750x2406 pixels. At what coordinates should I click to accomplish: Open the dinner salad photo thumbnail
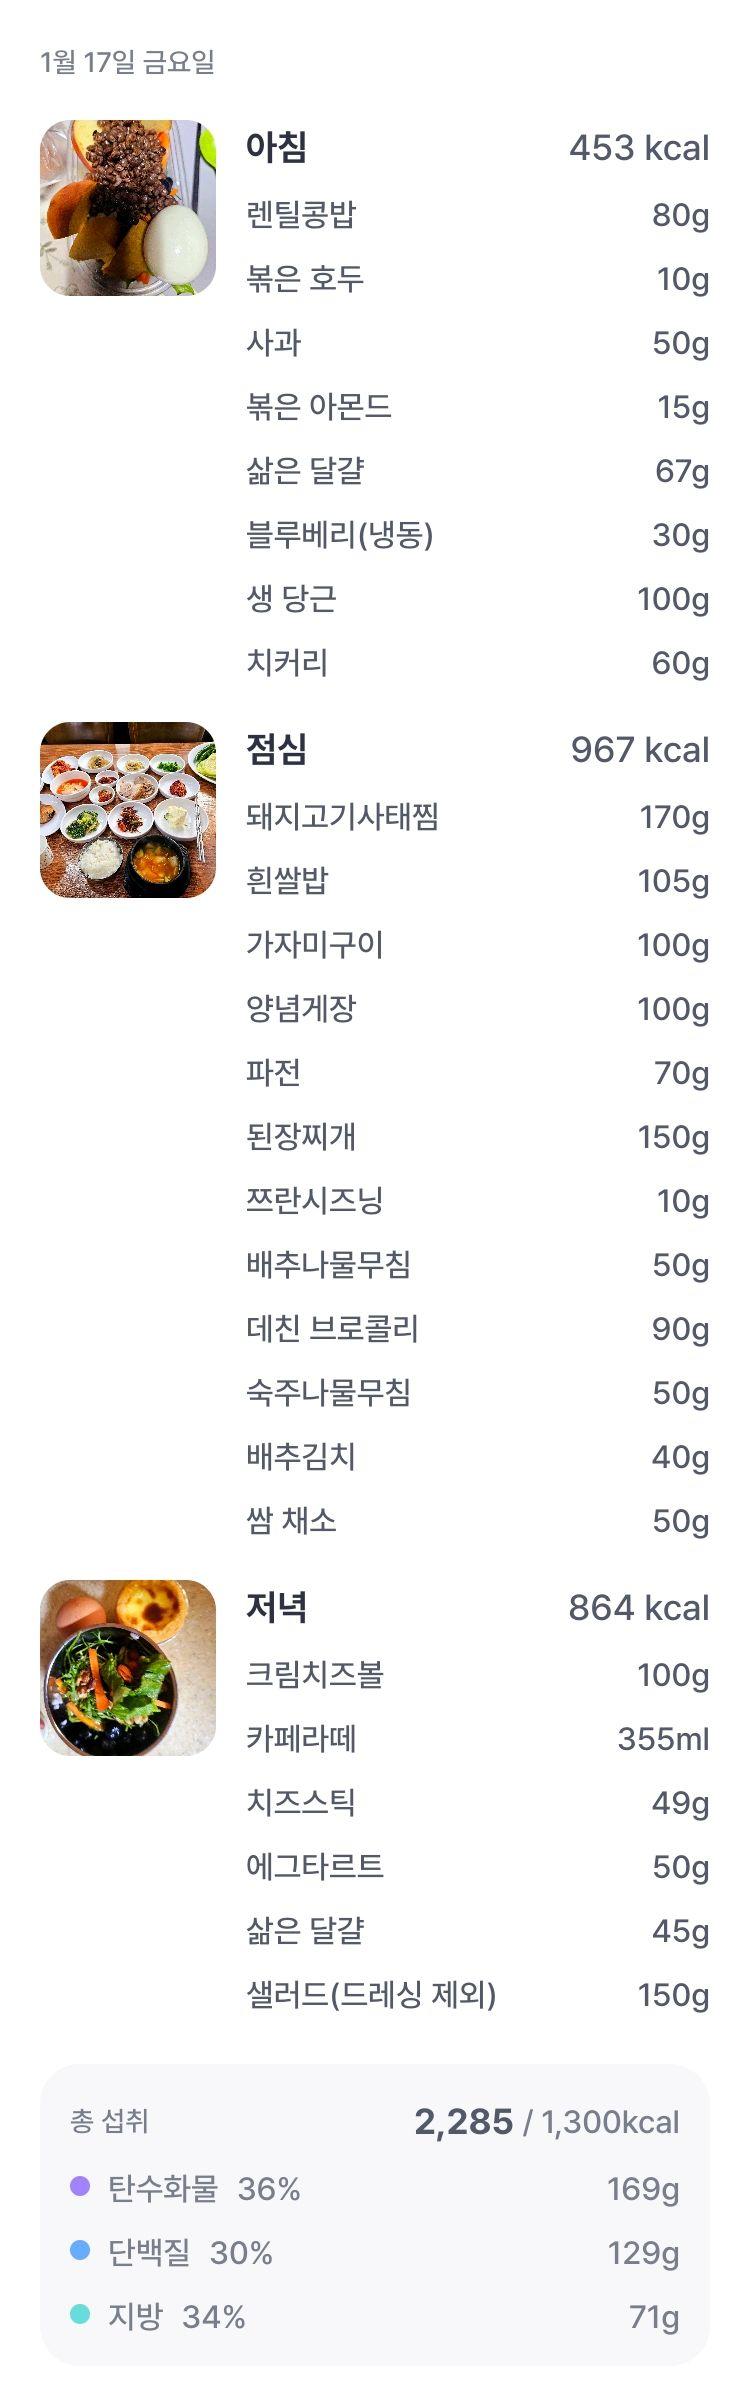click(128, 1668)
